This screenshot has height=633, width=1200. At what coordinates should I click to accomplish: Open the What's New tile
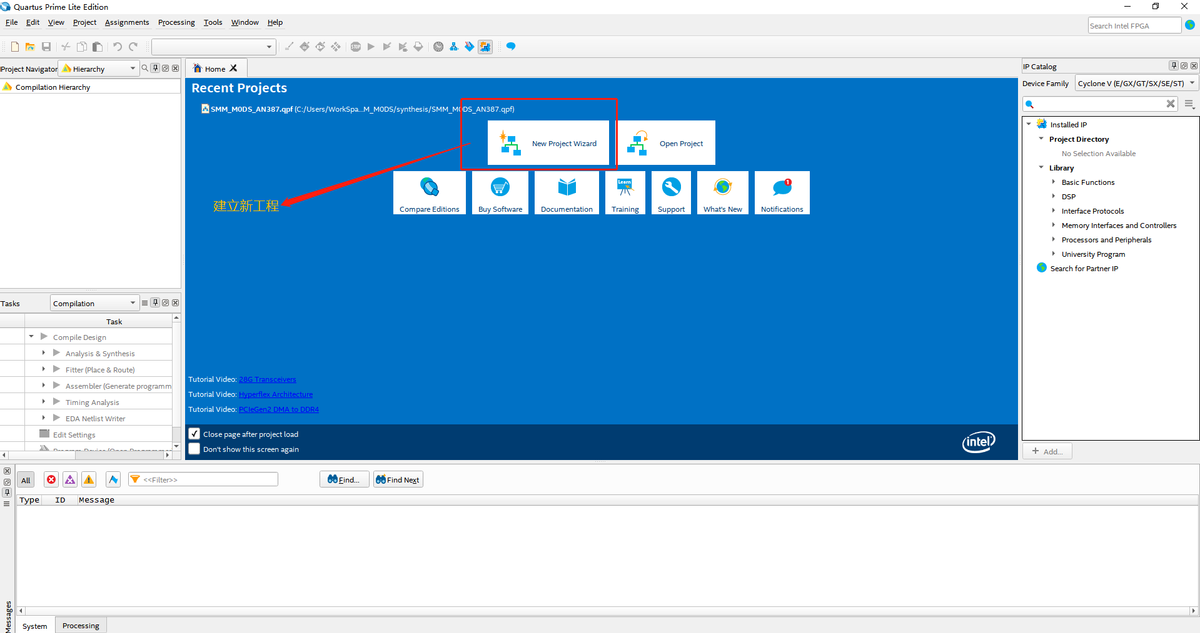pyautogui.click(x=723, y=193)
